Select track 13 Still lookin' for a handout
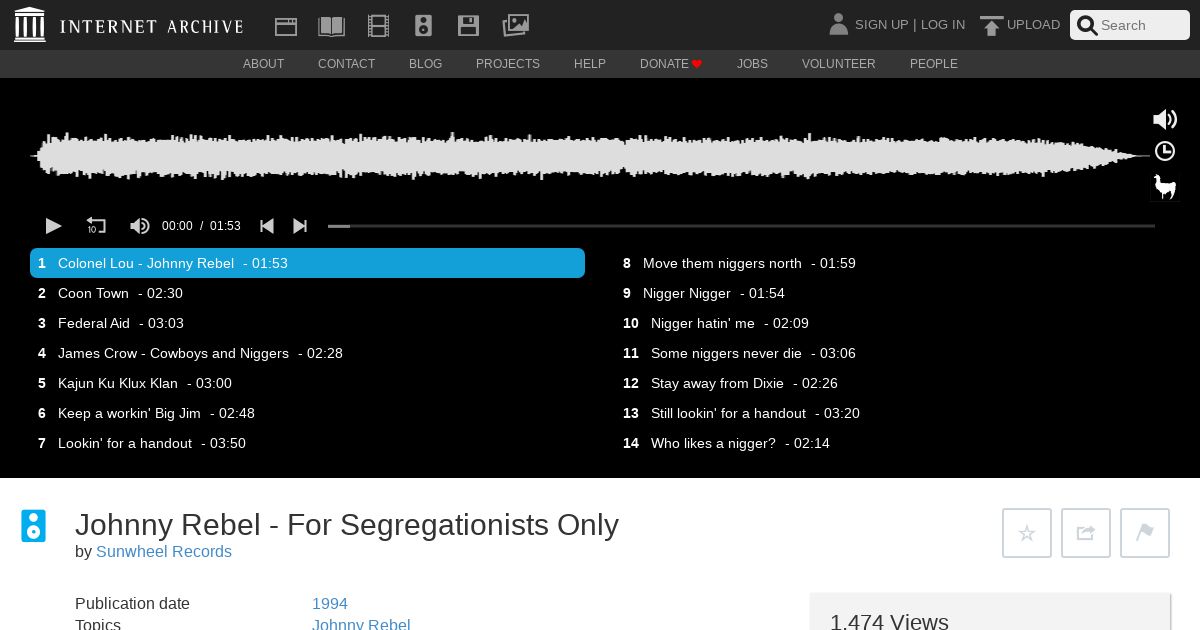This screenshot has height=630, width=1200. coord(892,413)
